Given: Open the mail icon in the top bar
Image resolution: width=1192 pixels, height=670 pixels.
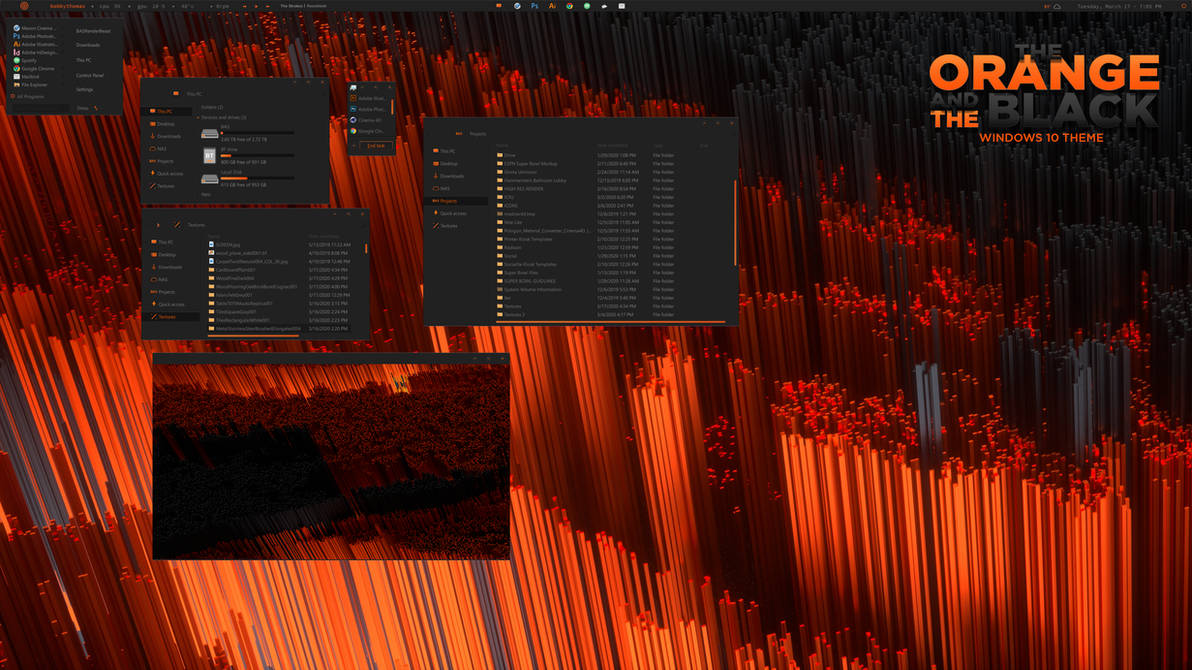Looking at the screenshot, I should click(622, 5).
